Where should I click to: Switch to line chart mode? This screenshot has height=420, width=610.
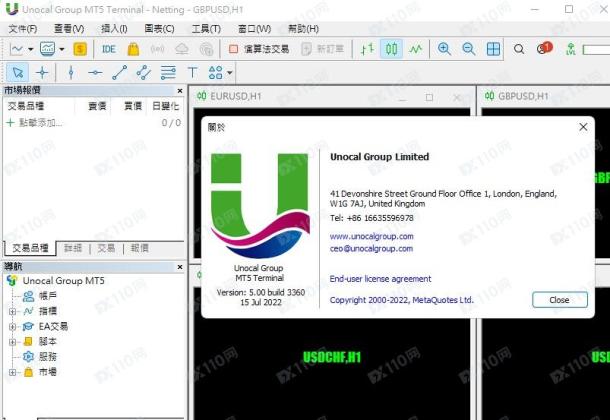(415, 49)
